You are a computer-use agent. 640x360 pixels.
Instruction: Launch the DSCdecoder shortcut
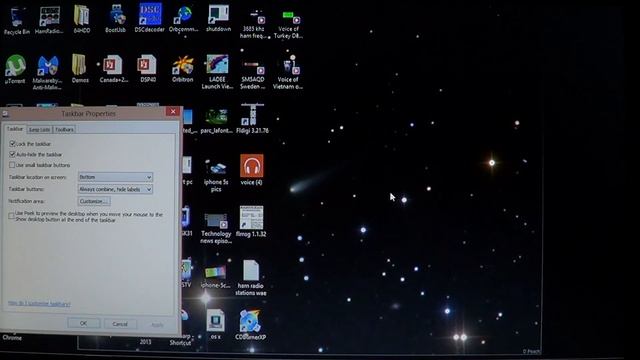[150, 18]
